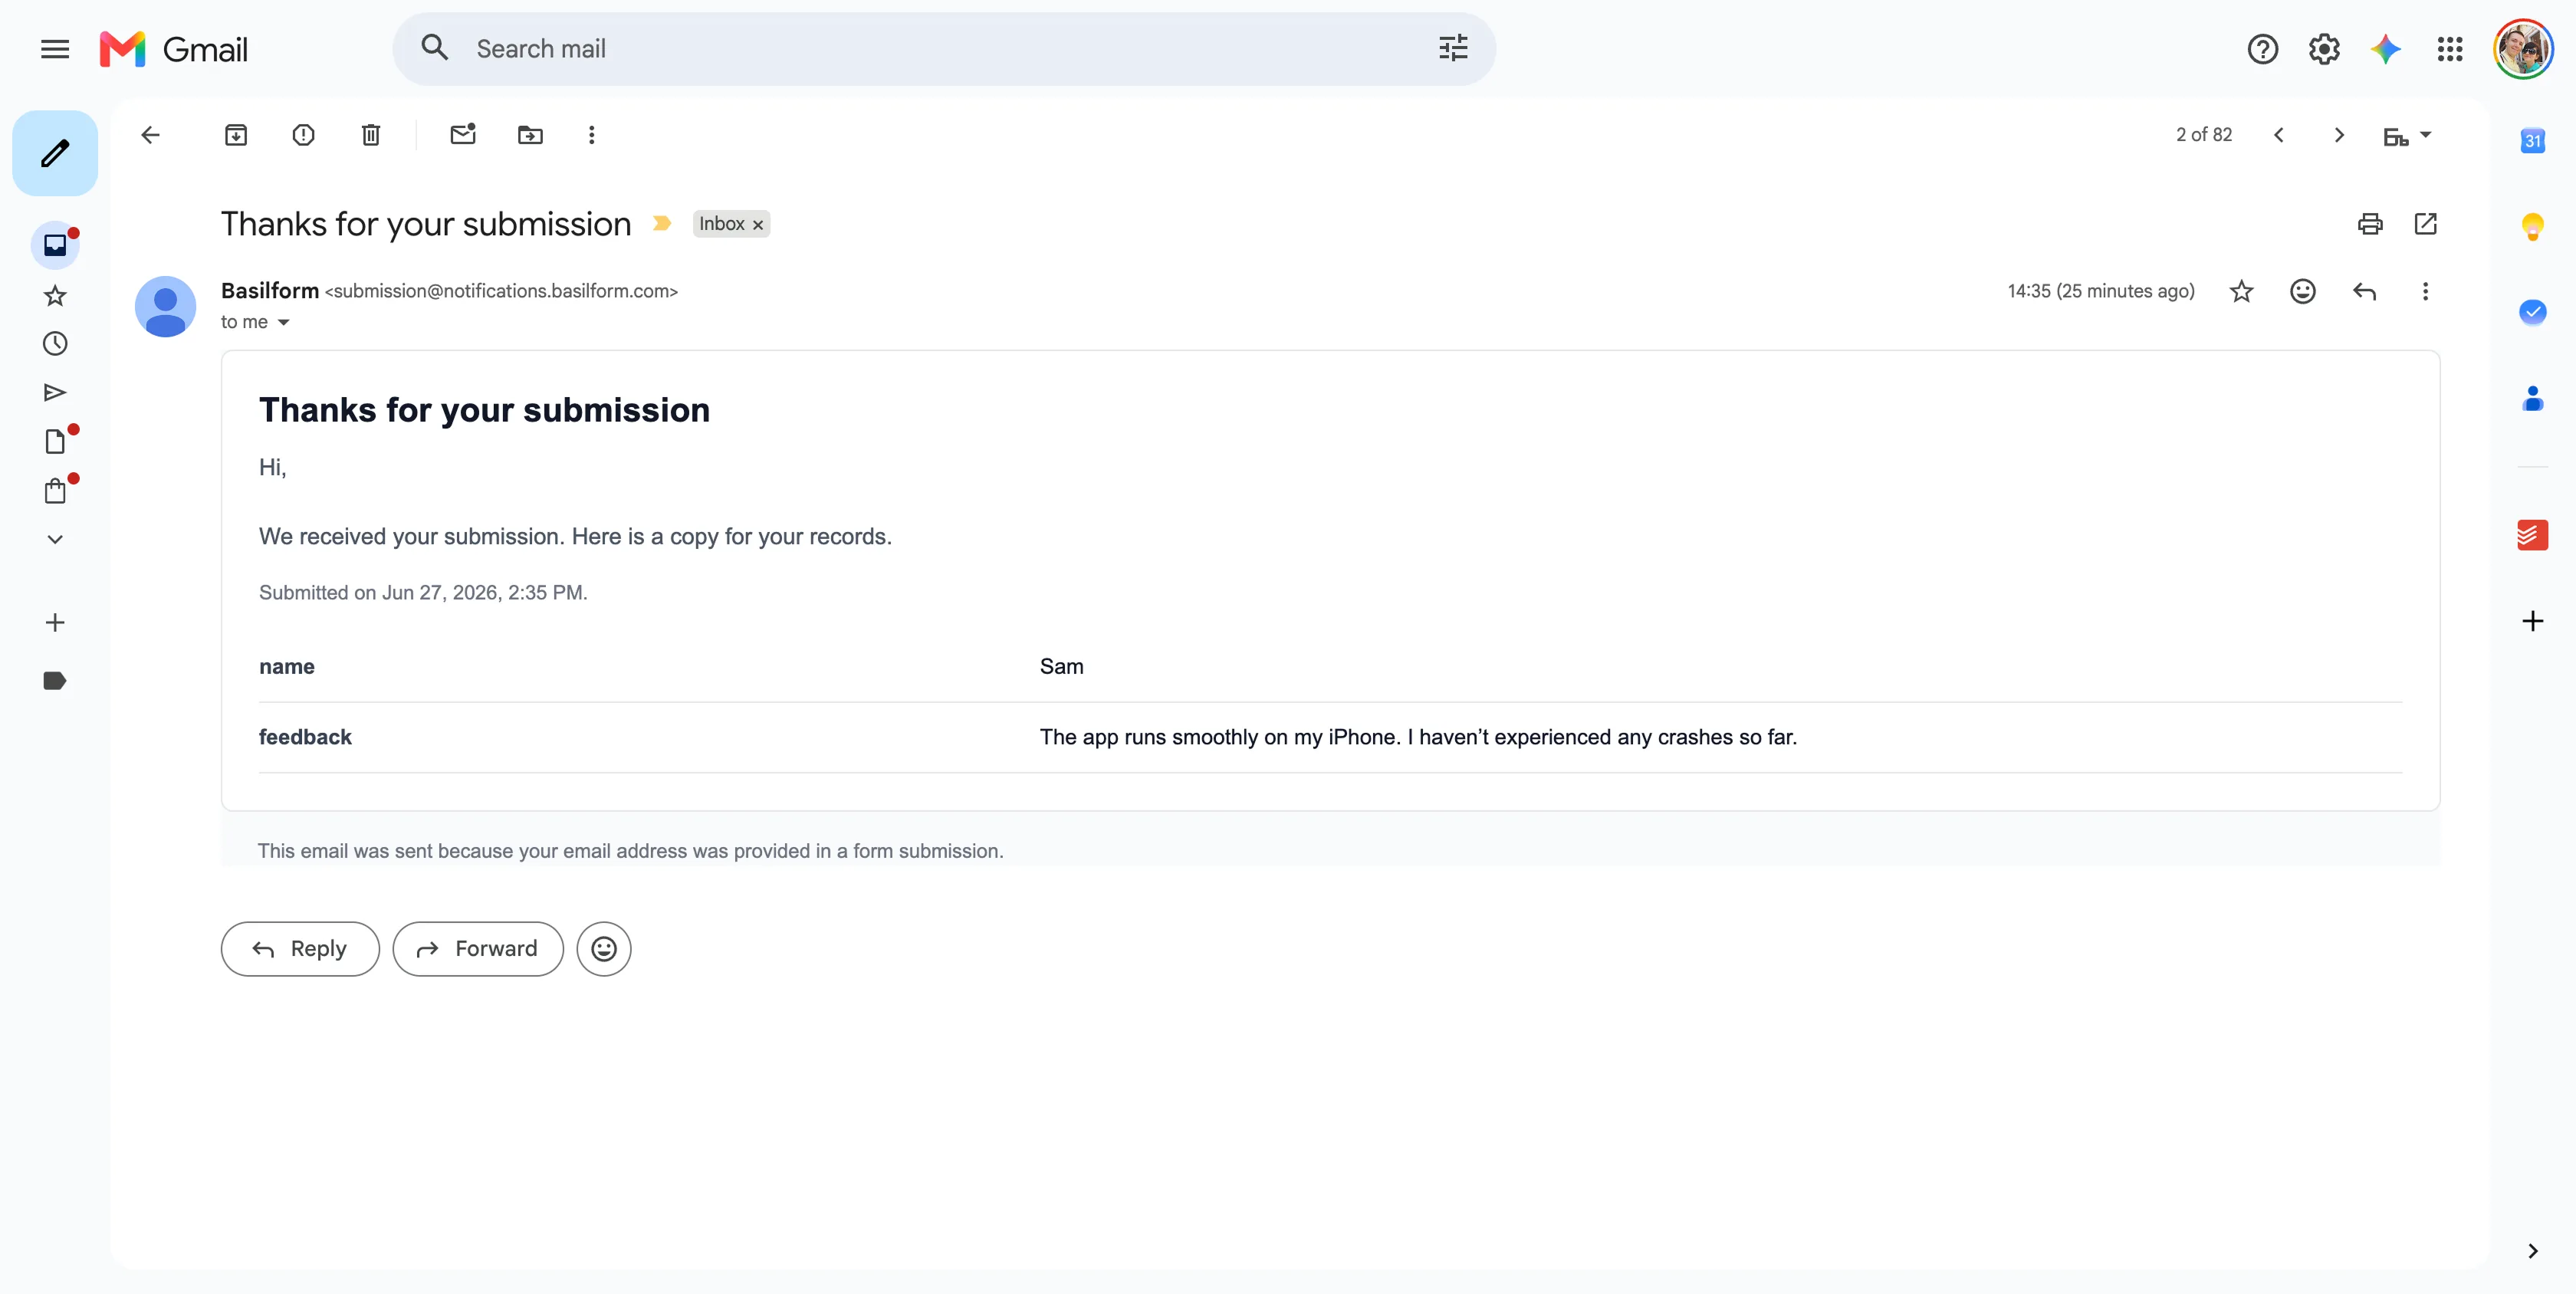
Task: Open Google Calendar side panel
Action: (x=2533, y=141)
